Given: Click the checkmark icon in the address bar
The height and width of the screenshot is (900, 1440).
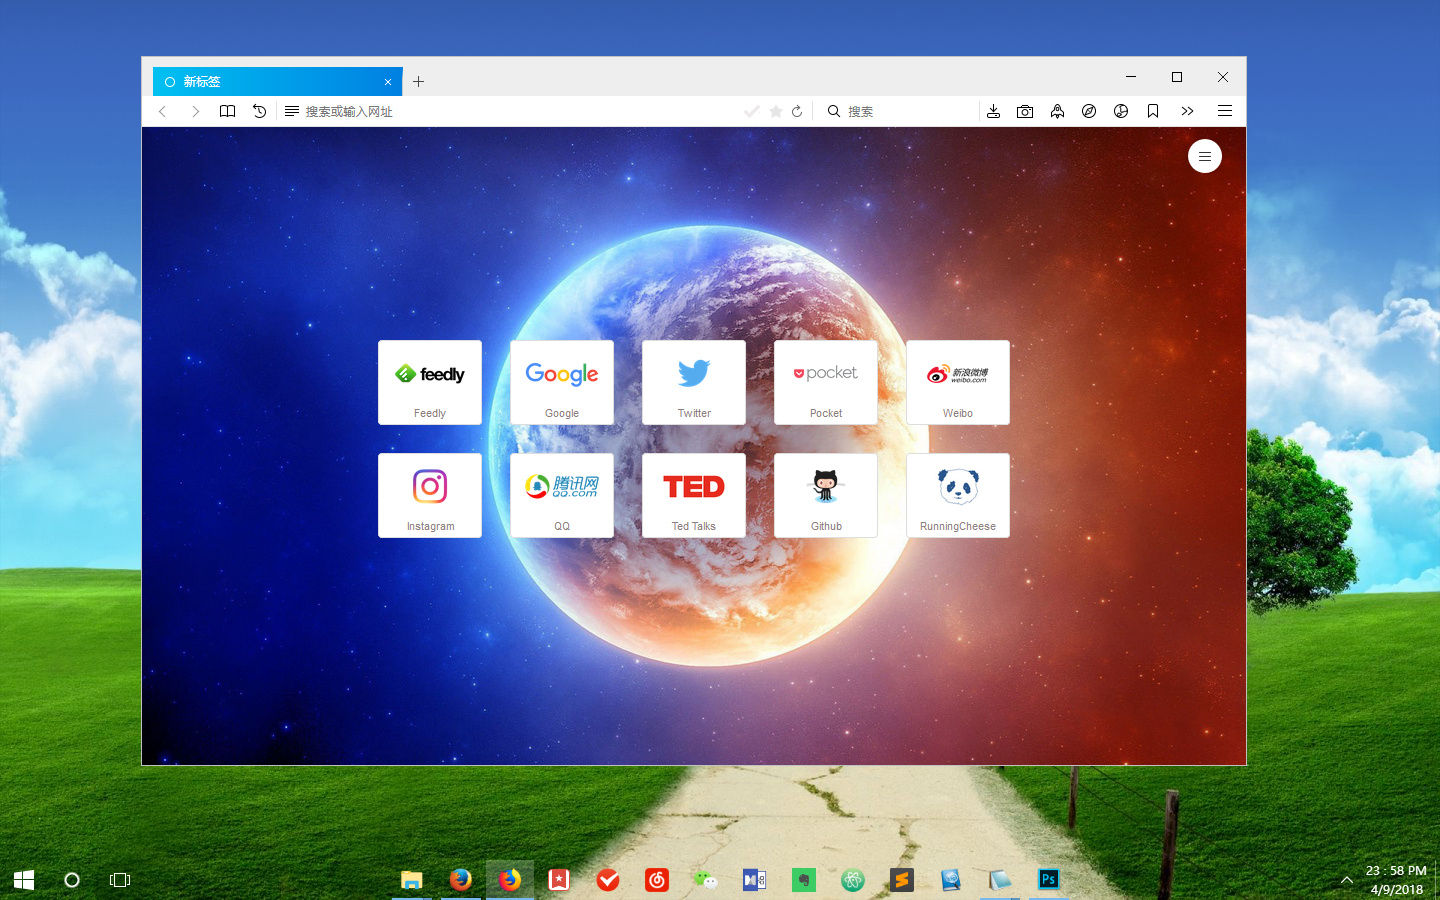Looking at the screenshot, I should pyautogui.click(x=752, y=111).
